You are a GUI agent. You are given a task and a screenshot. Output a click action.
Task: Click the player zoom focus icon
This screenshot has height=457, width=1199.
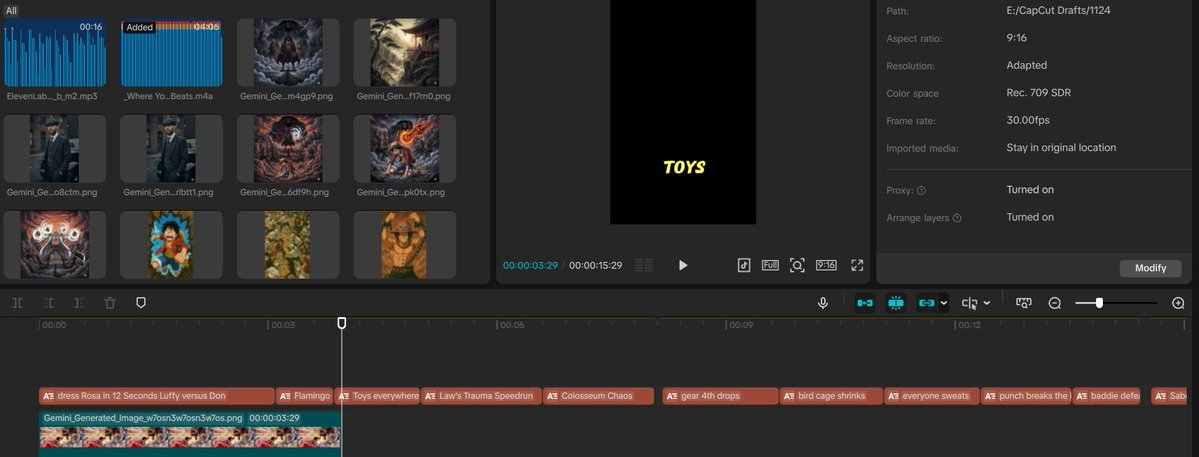pos(797,265)
